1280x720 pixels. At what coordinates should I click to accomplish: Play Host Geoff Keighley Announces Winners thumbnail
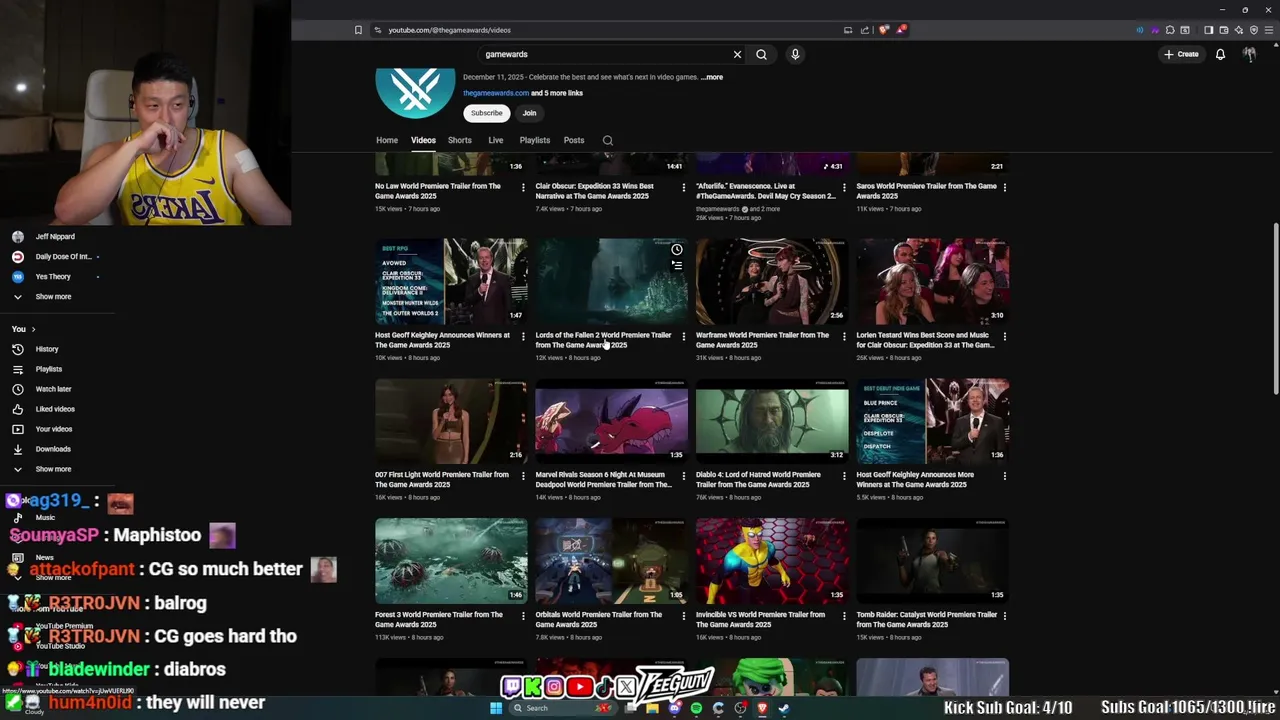tap(451, 282)
